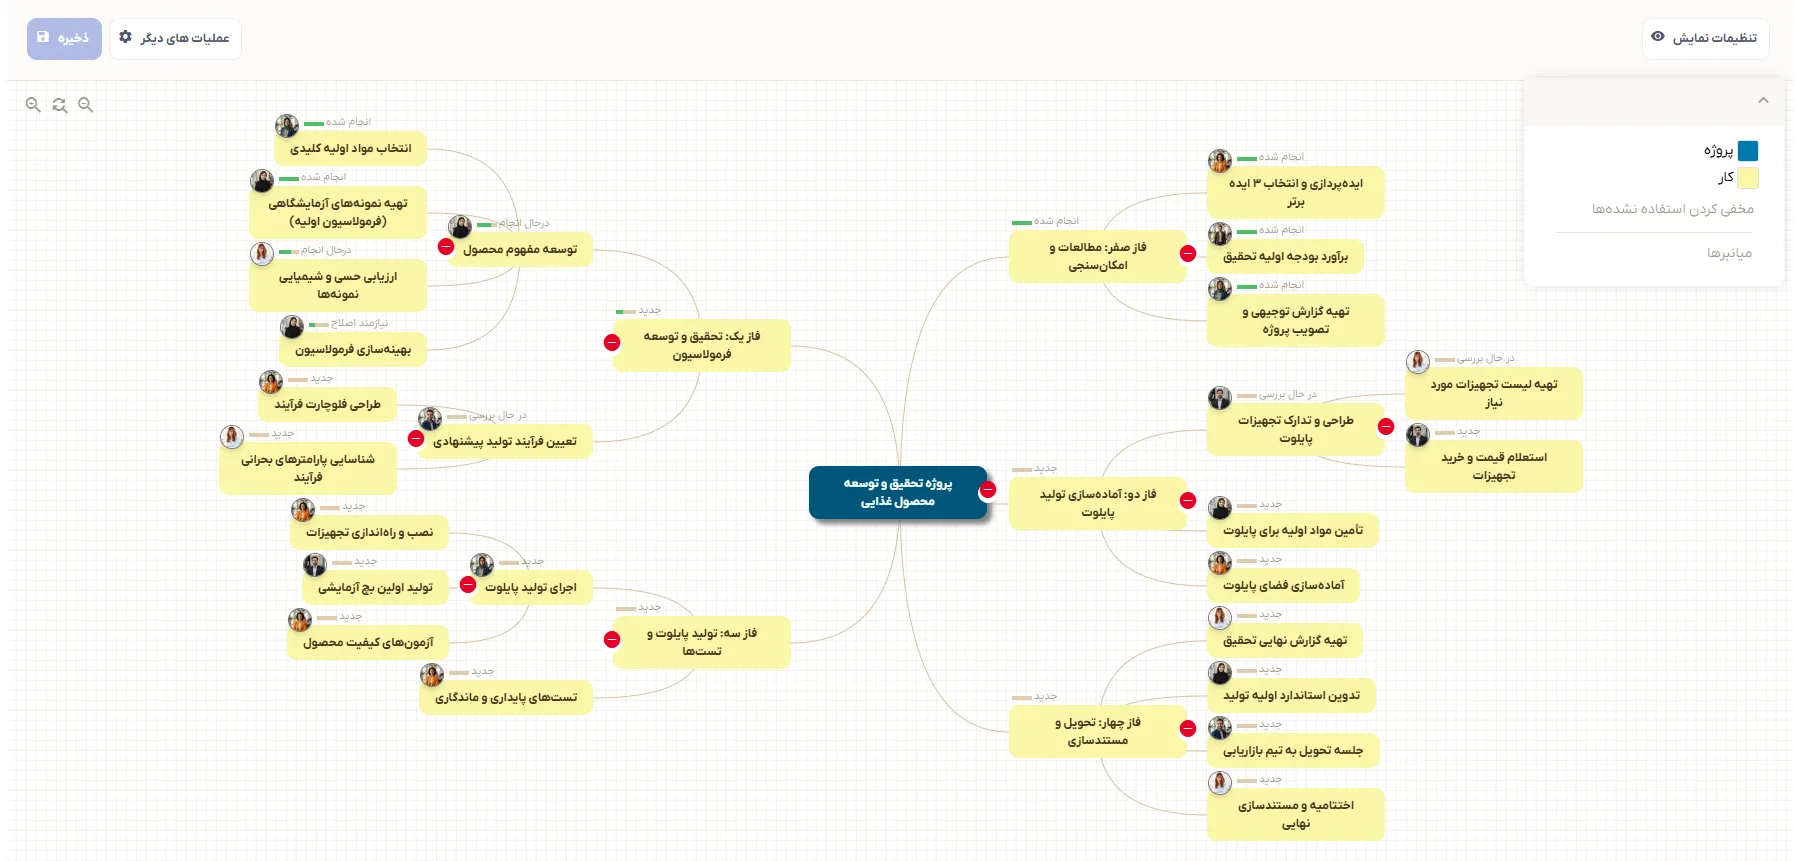Screen dimensions: 1795x861
Task: Select the اختتامیه و مستندسازی نهایی node
Action: point(1296,814)
